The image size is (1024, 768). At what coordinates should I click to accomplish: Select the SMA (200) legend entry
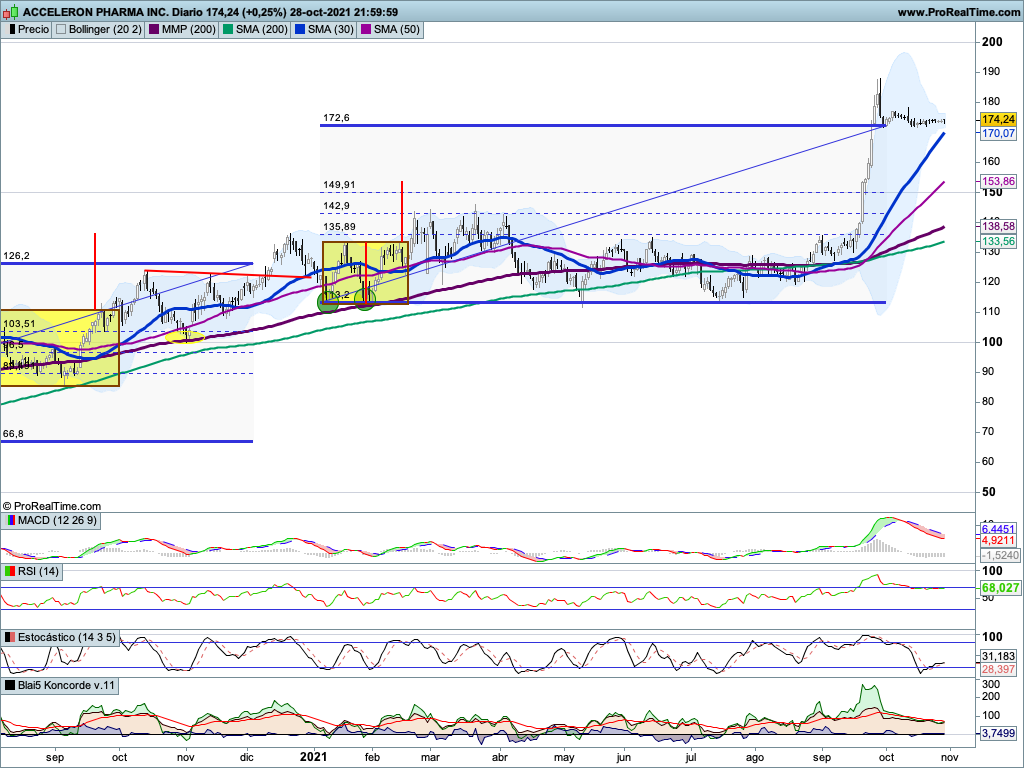255,29
